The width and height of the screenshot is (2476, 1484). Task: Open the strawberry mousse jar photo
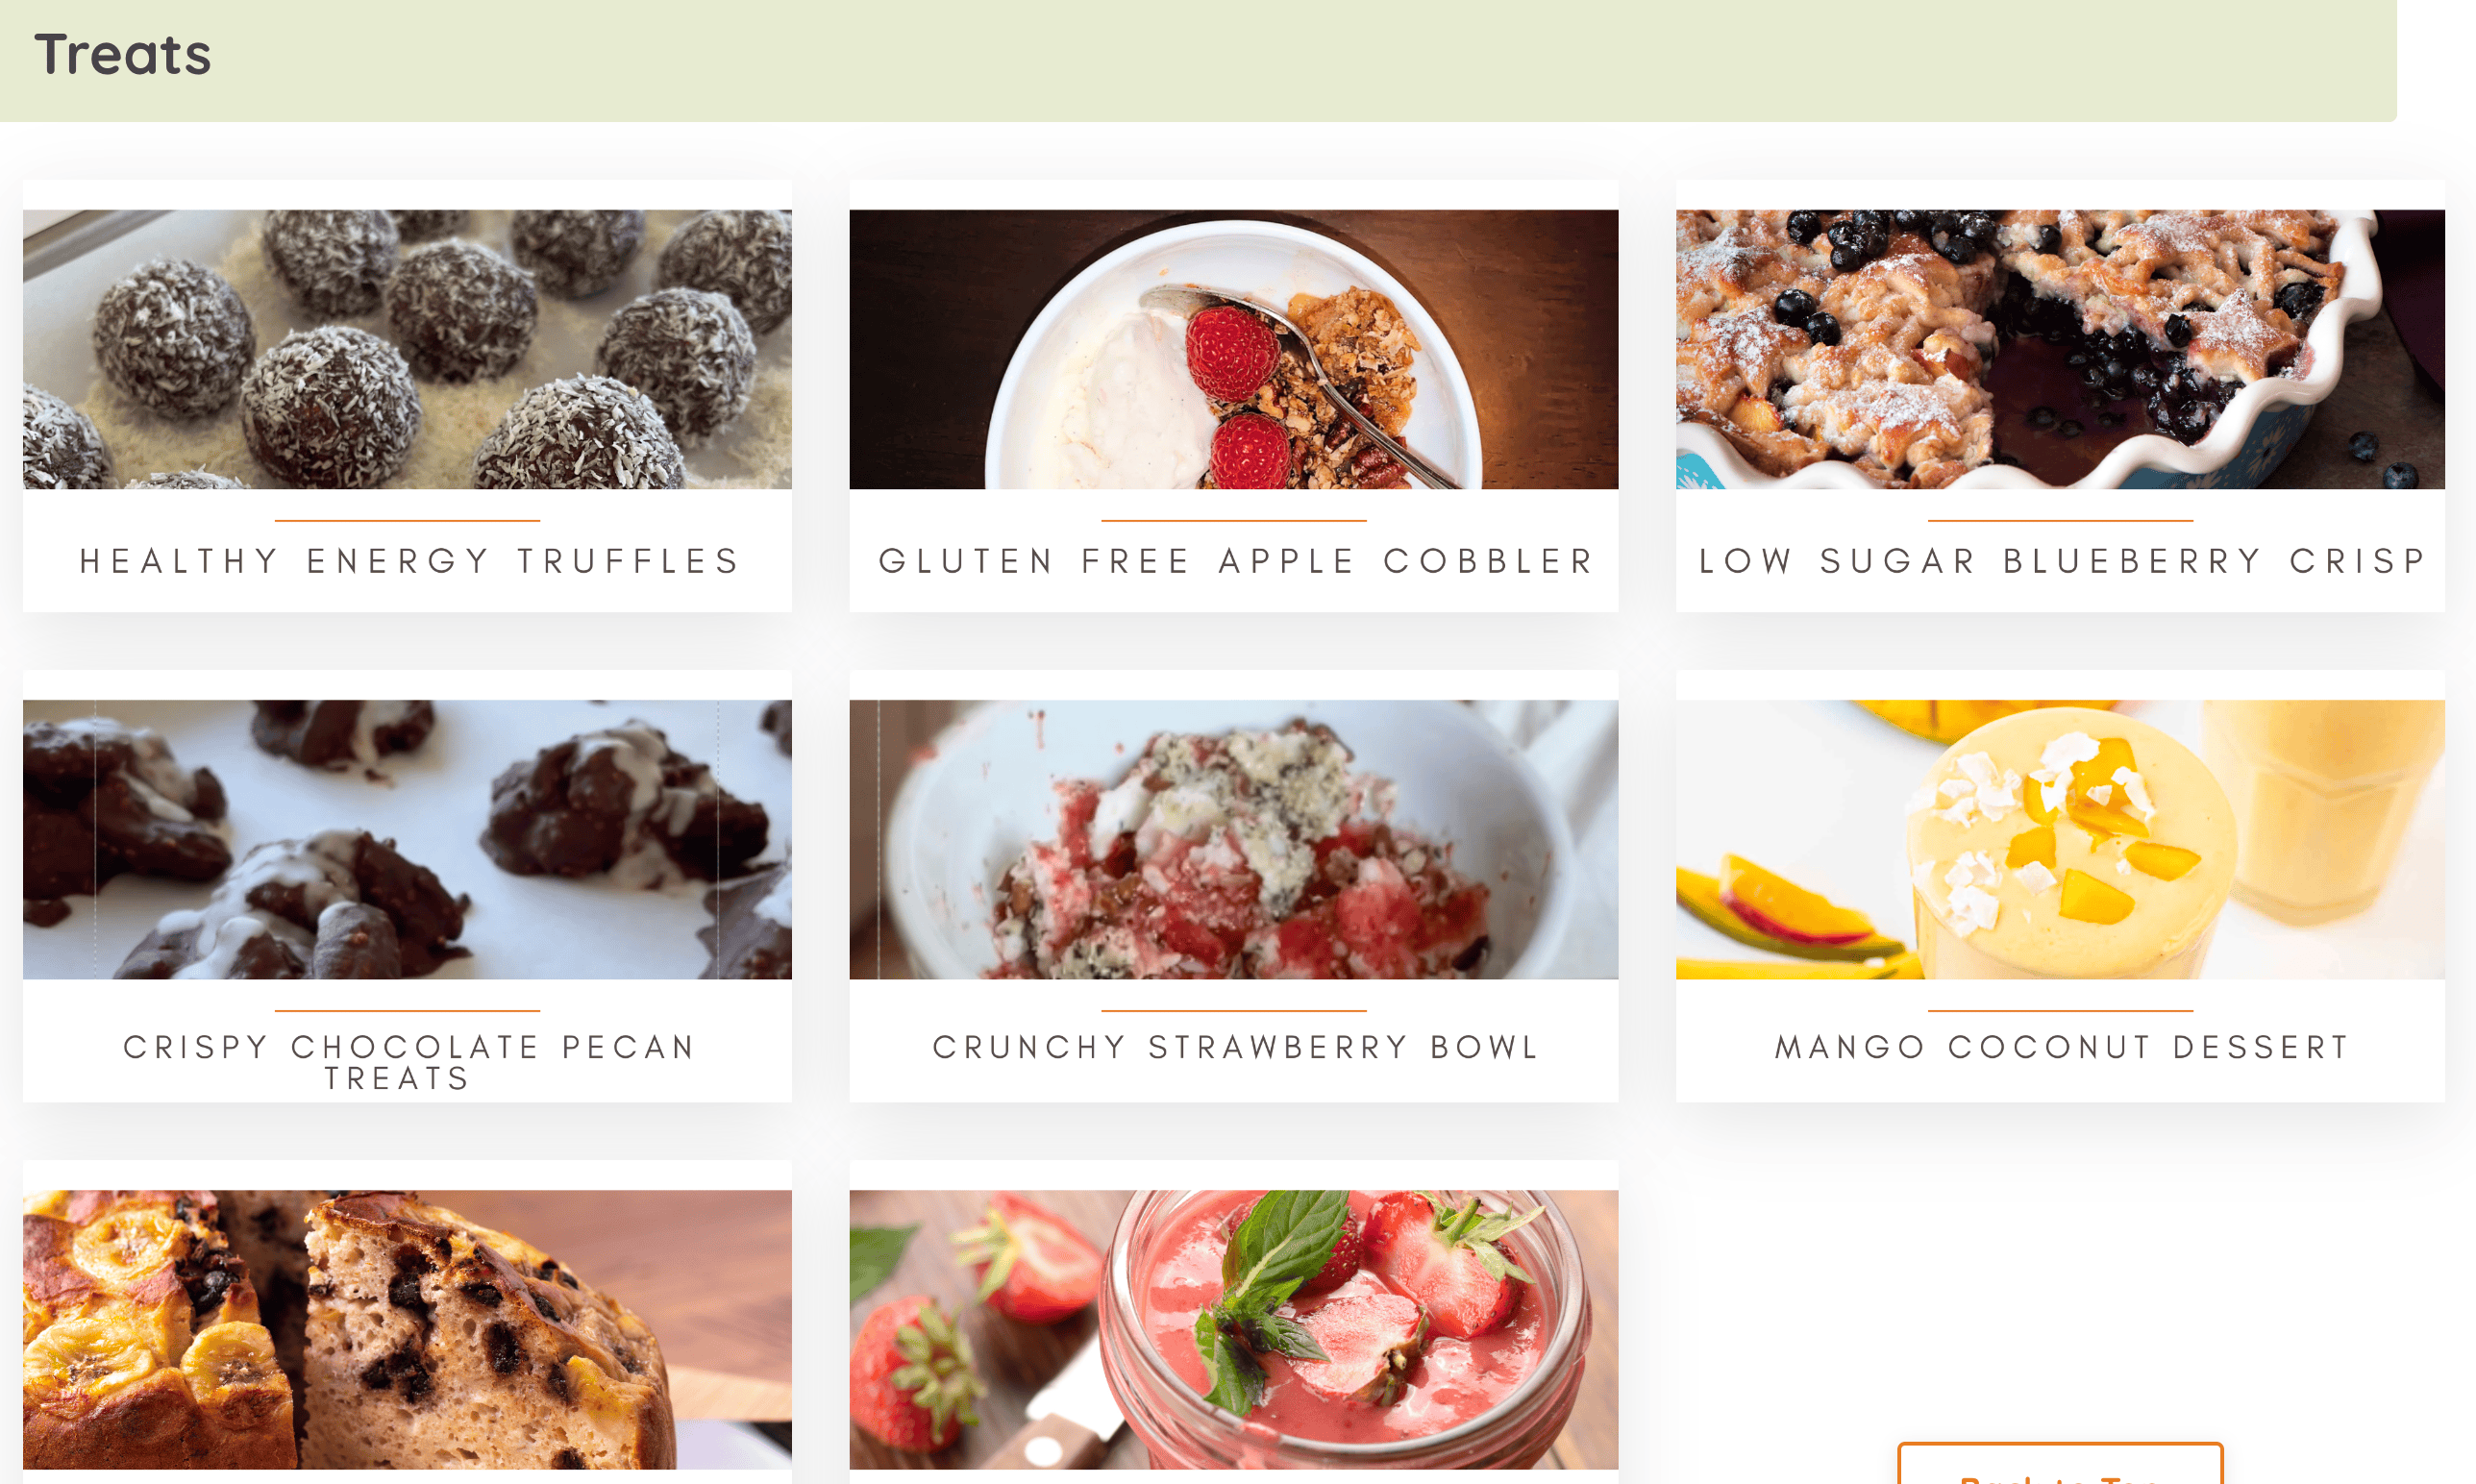coord(1233,1329)
